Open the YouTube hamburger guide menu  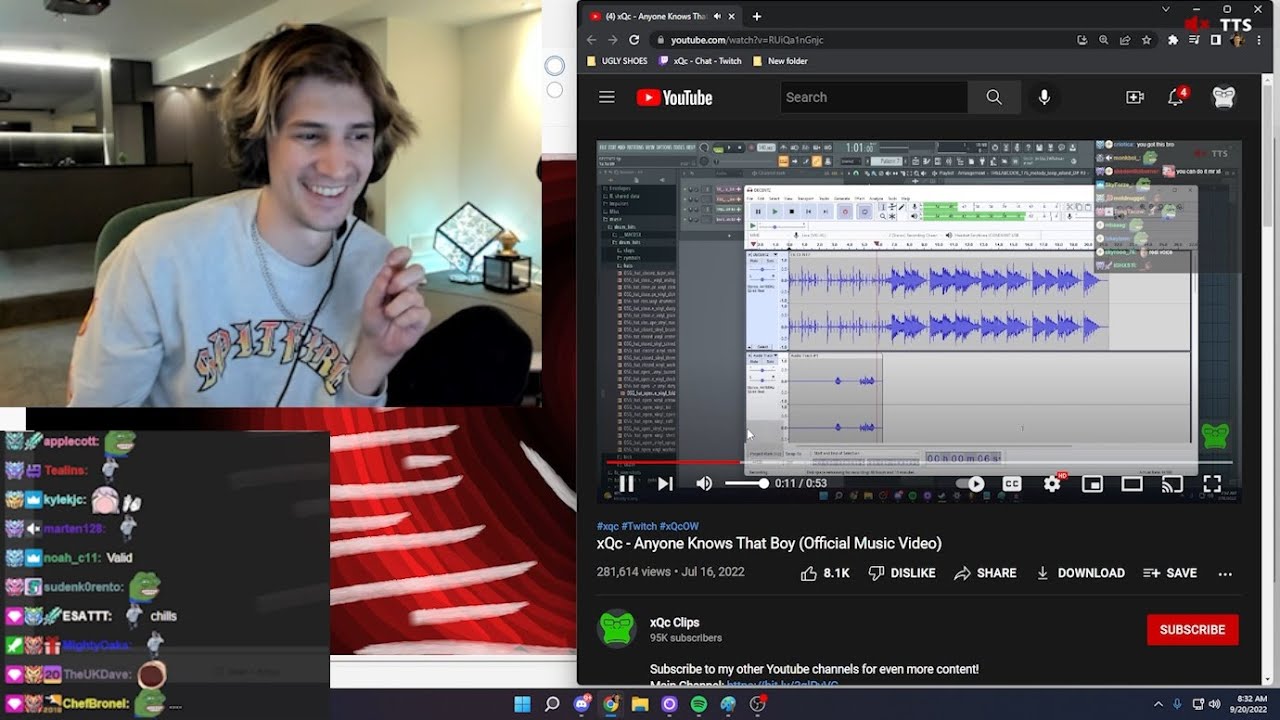(x=606, y=97)
